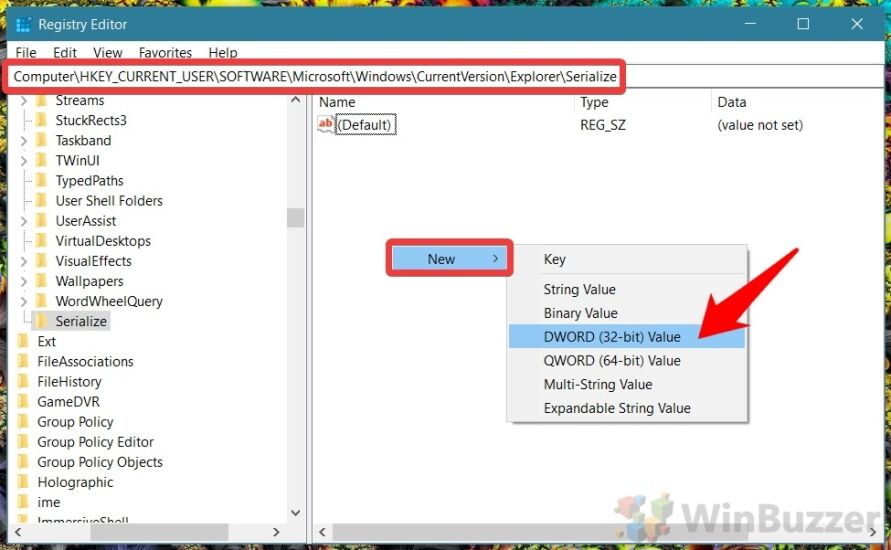Image resolution: width=891 pixels, height=550 pixels.
Task: Click values pane horizontal scroll left arrow
Action: 323,532
